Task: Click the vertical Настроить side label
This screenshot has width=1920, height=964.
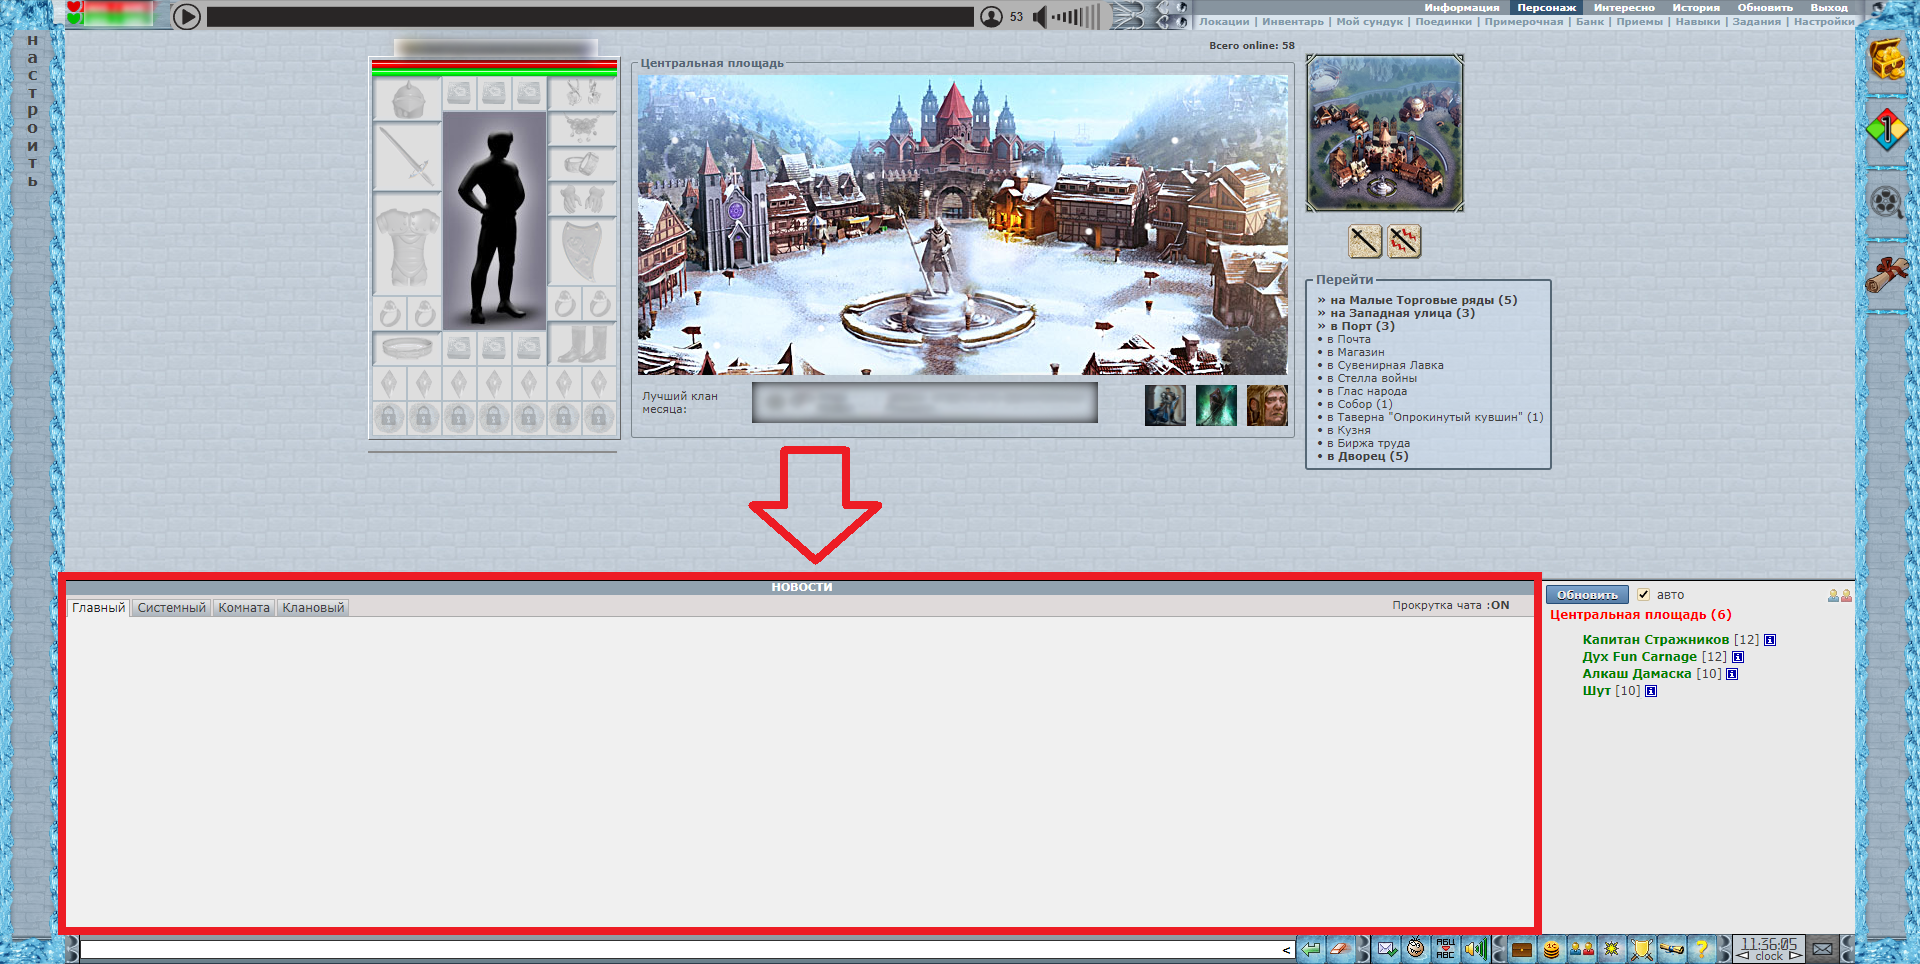Action: (32, 111)
